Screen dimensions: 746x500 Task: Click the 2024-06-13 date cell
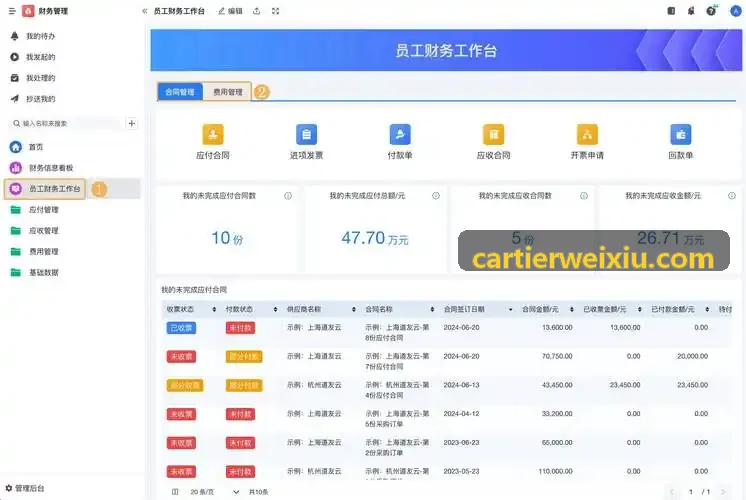[461, 385]
